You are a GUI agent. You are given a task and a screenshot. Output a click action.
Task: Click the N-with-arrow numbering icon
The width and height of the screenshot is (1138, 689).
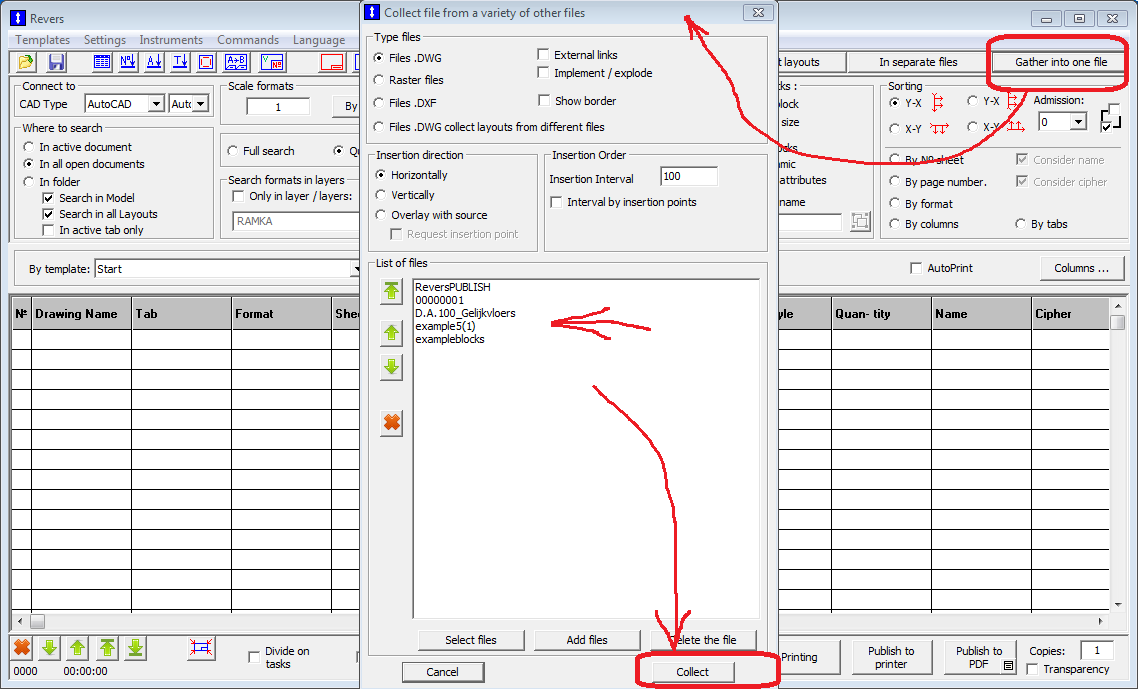pos(128,62)
